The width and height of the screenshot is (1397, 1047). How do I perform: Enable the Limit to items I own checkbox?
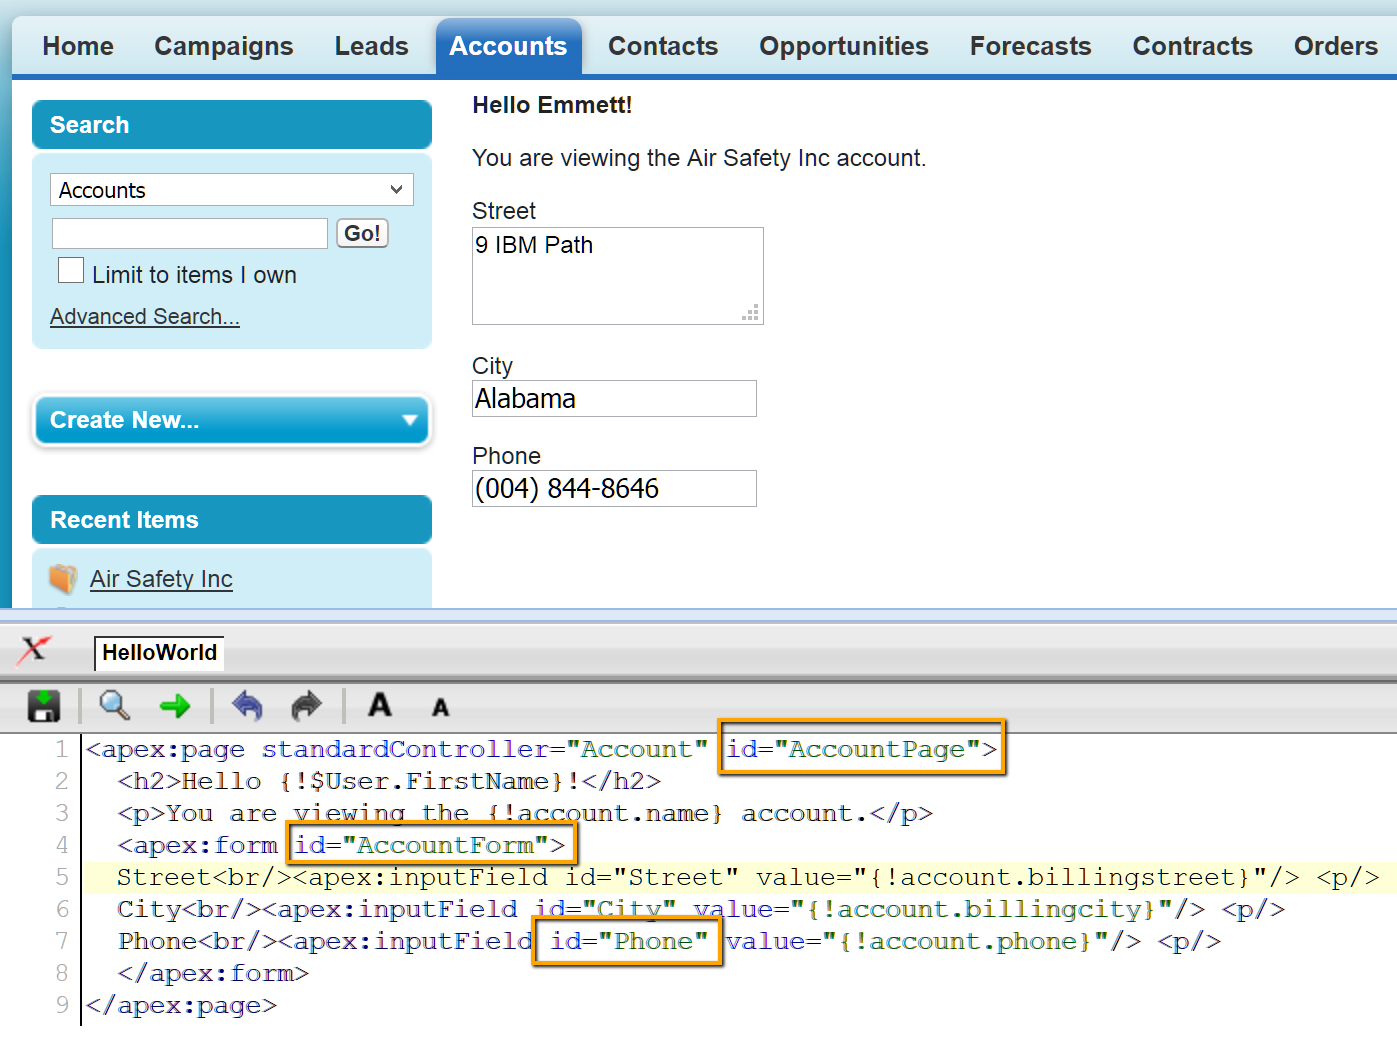(71, 271)
